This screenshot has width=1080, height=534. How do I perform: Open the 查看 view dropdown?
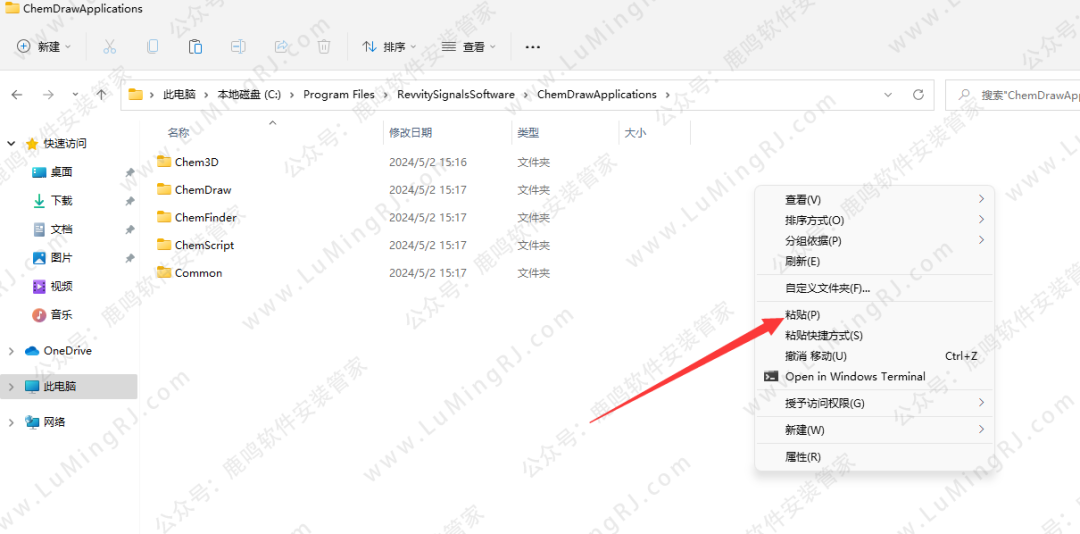(x=468, y=47)
